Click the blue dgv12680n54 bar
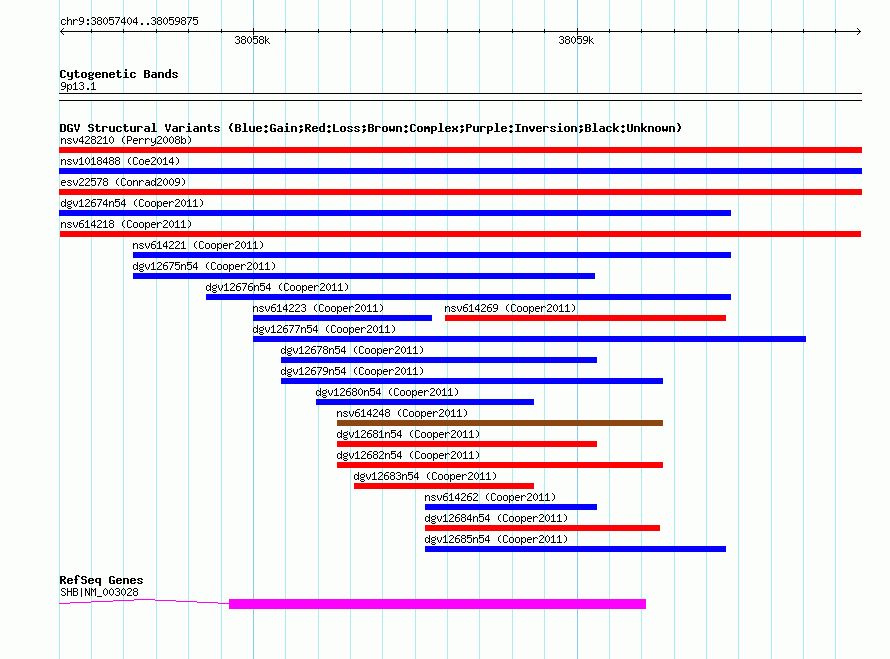The image size is (890, 659). click(x=425, y=402)
